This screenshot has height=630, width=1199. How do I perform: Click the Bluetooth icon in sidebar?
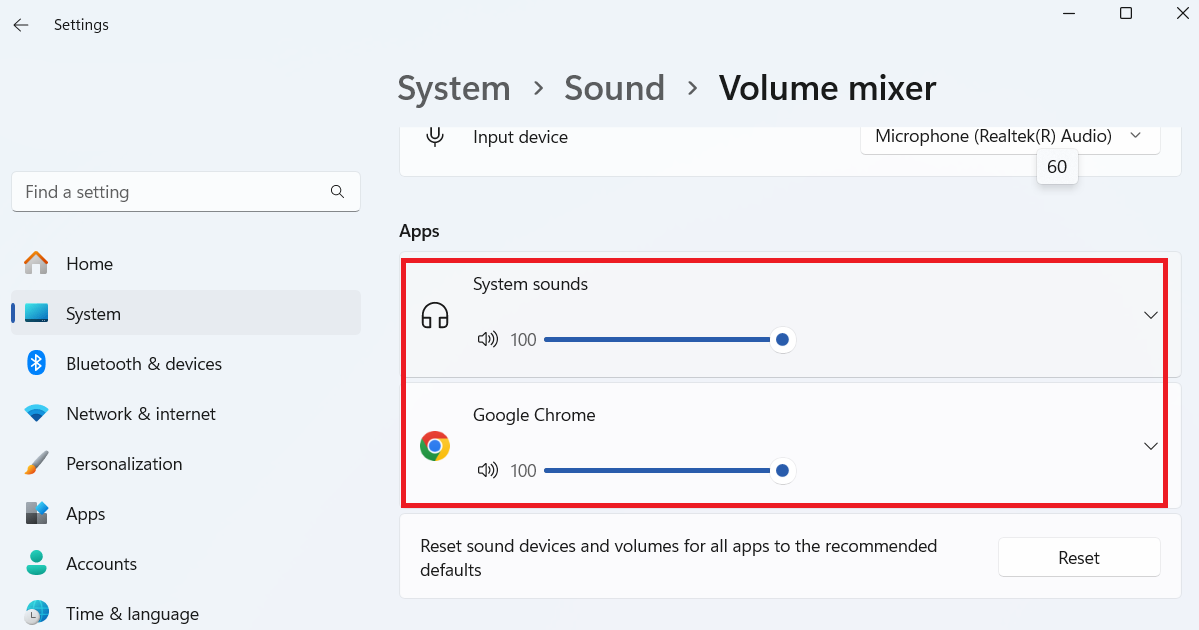pyautogui.click(x=36, y=363)
